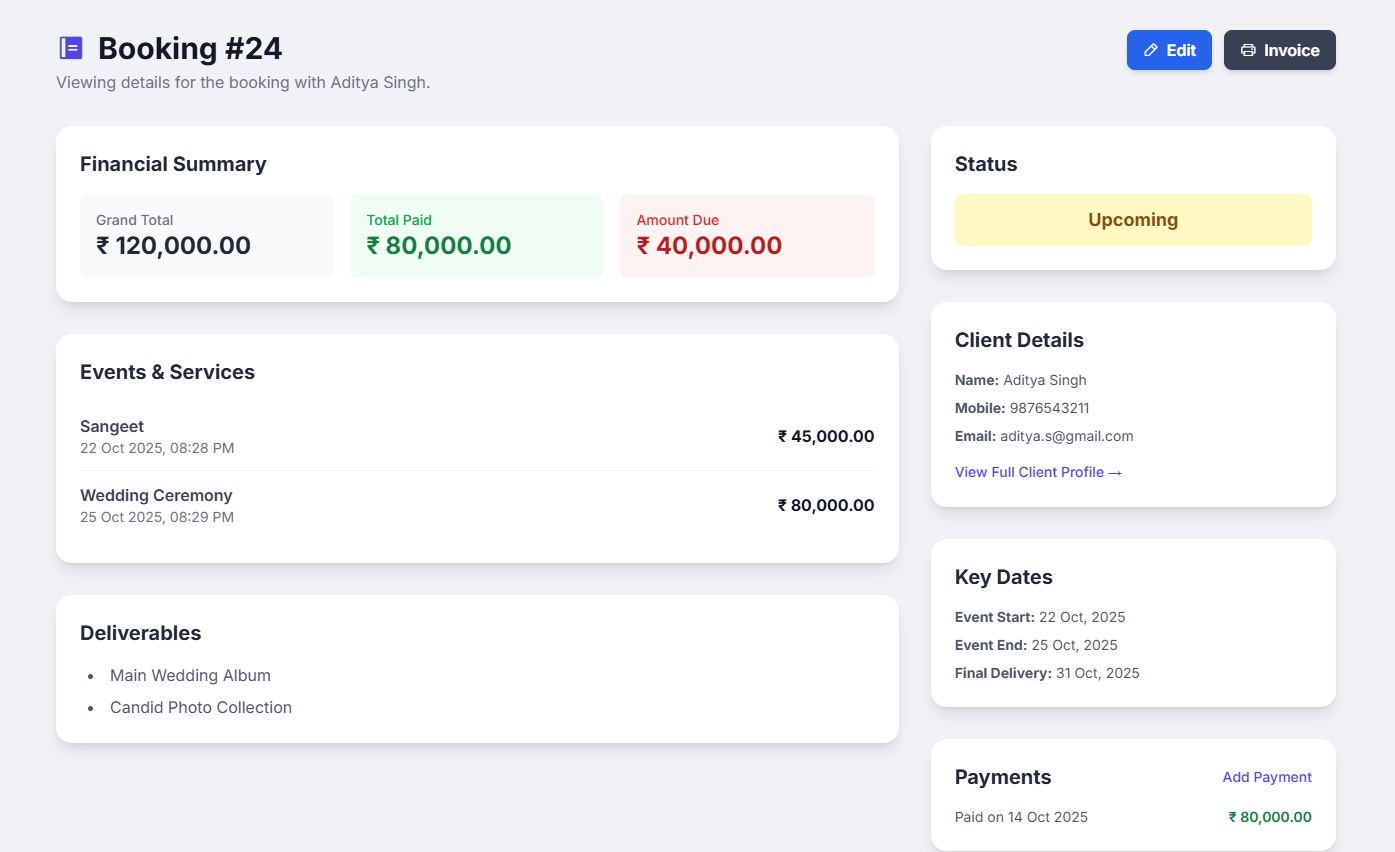Generate the booking Invoice
The width and height of the screenshot is (1395, 852).
click(1279, 49)
